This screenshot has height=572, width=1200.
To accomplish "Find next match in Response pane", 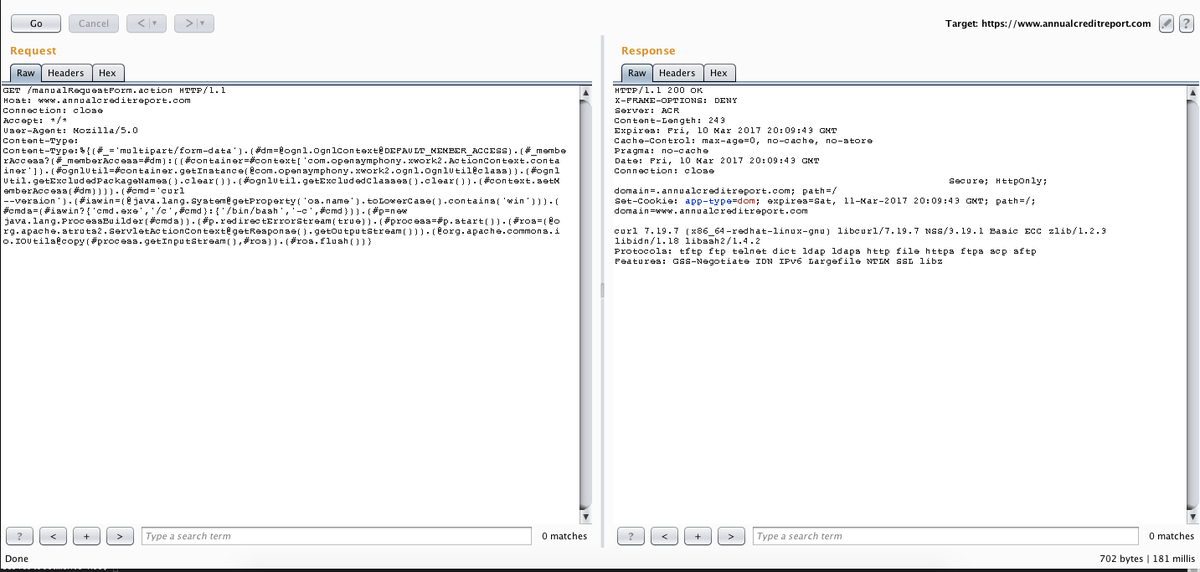I will click(x=733, y=536).
